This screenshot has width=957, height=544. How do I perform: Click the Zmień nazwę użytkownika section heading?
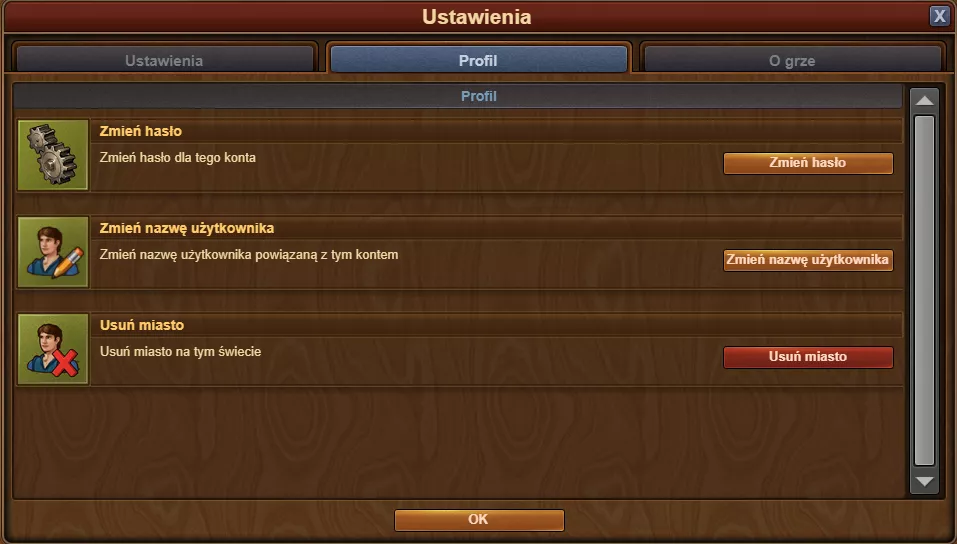point(187,228)
